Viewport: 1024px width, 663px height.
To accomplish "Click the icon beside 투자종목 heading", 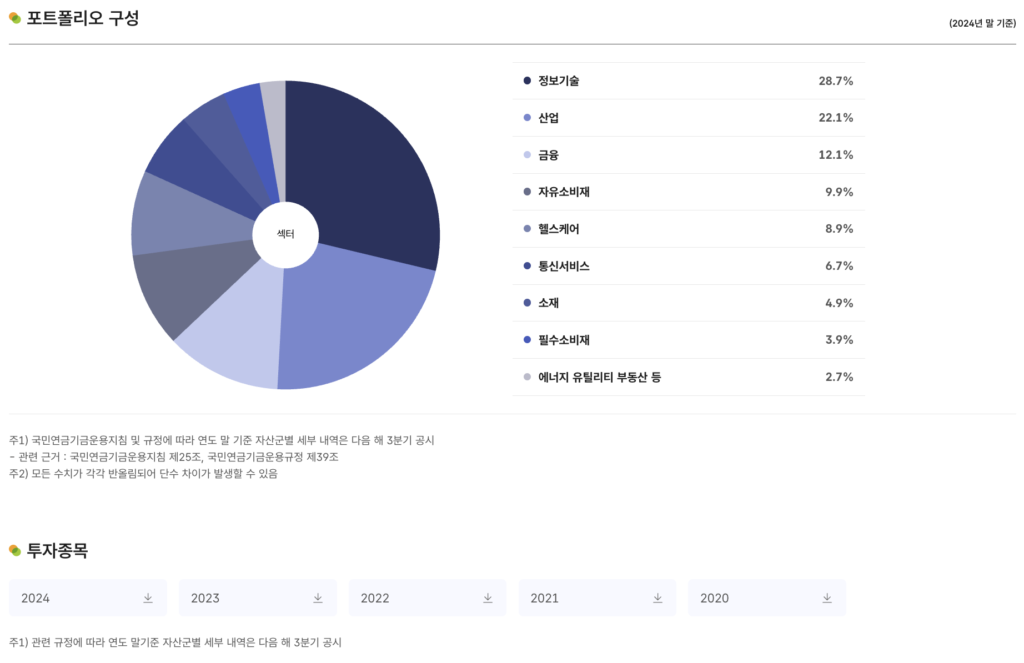I will [x=15, y=550].
